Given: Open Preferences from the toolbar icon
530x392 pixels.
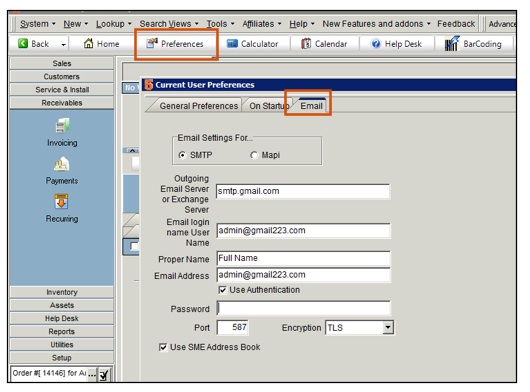Looking at the screenshot, I should (x=152, y=43).
